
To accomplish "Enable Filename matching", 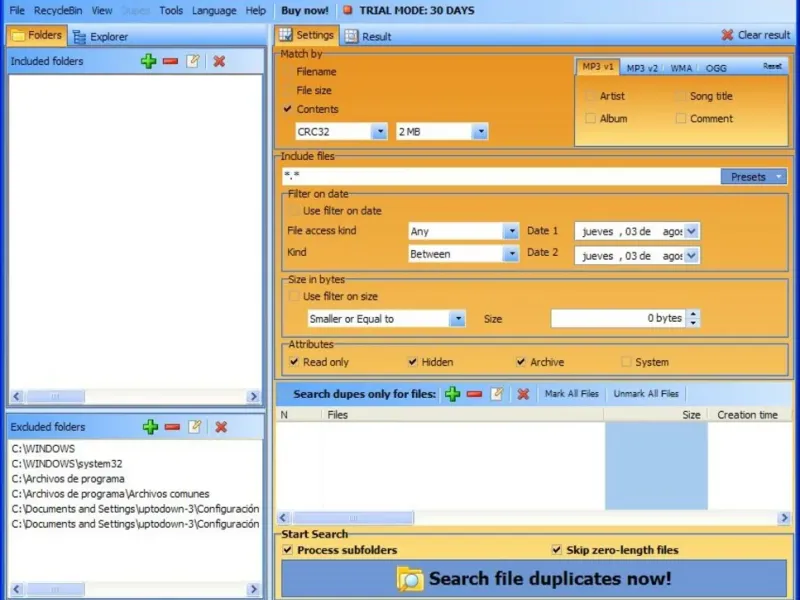I will 288,71.
